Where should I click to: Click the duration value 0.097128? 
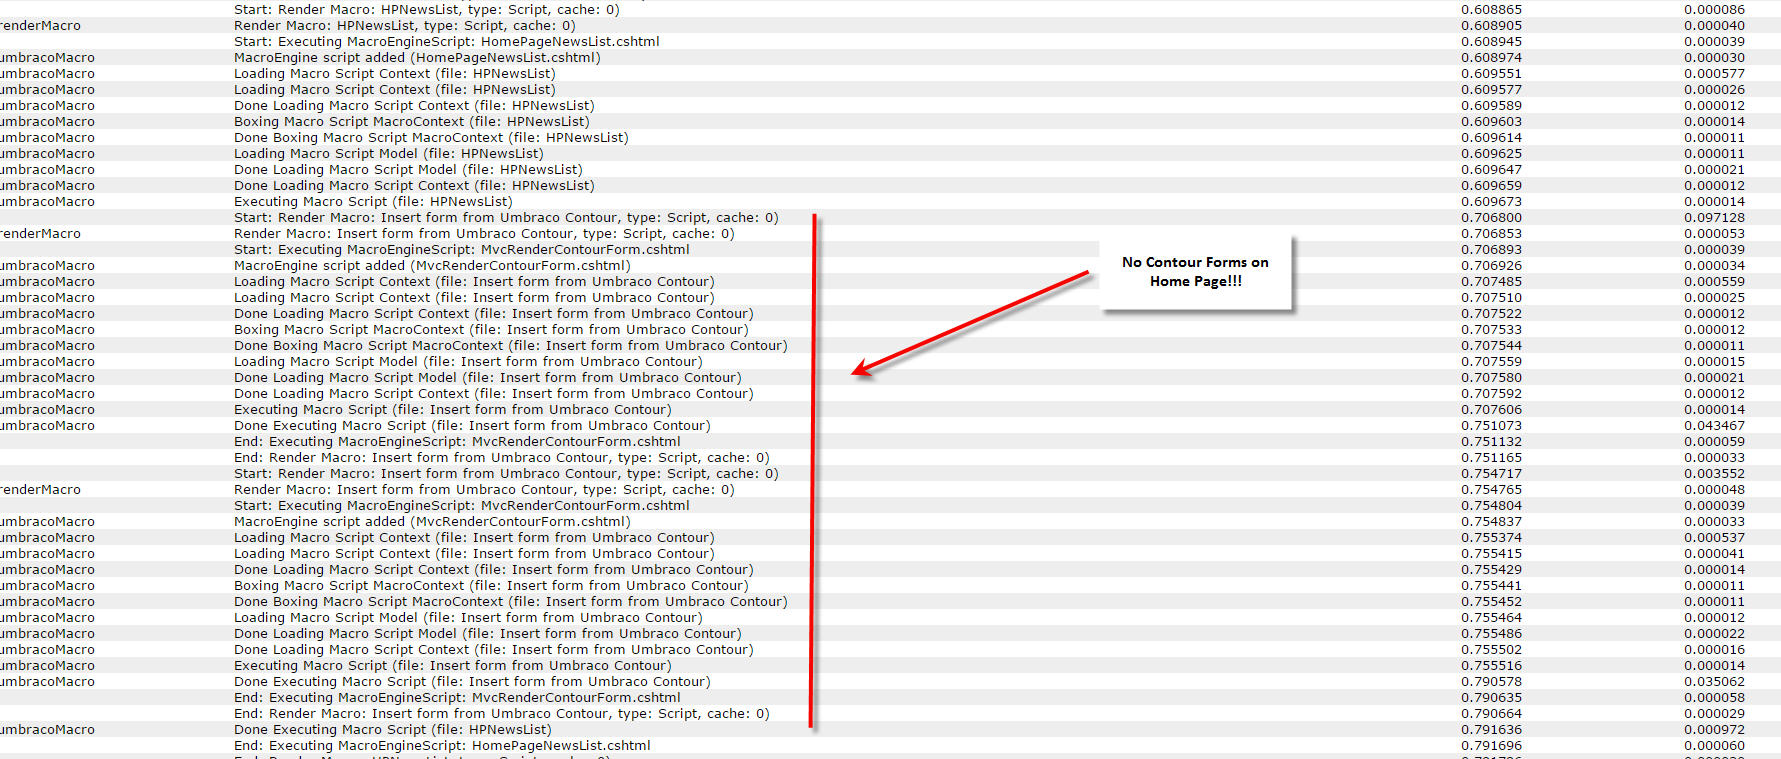[1714, 218]
